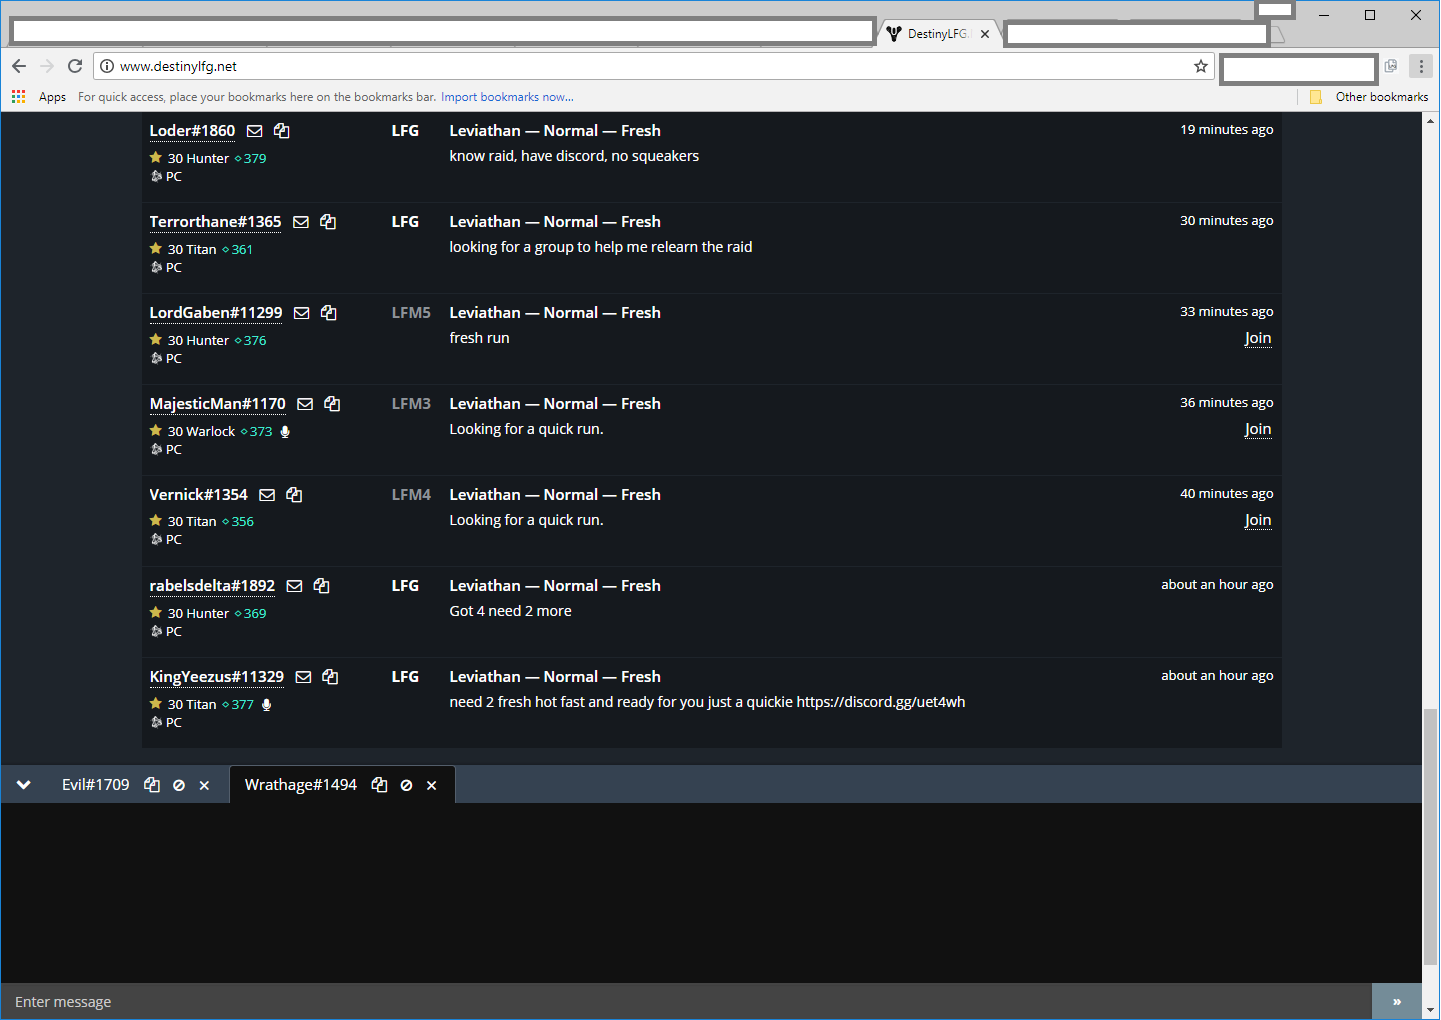Open KingYeezus#11329 profile link
Image resolution: width=1441 pixels, height=1020 pixels.
pos(216,677)
